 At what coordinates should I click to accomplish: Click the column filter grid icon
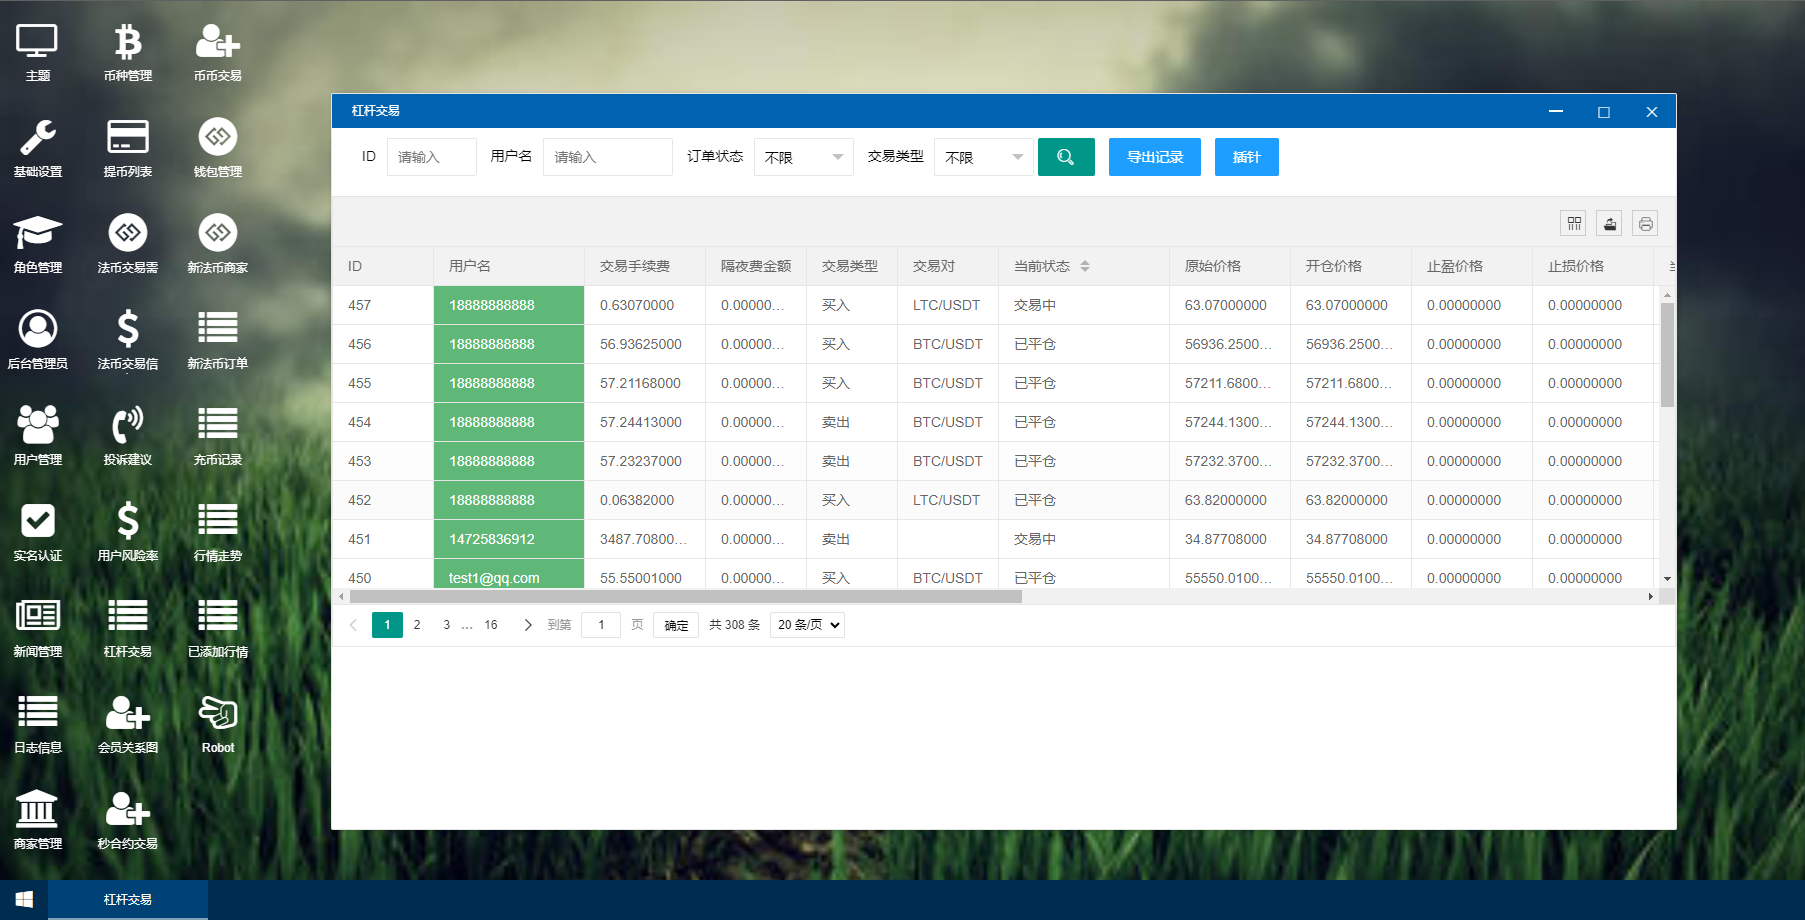coord(1574,223)
